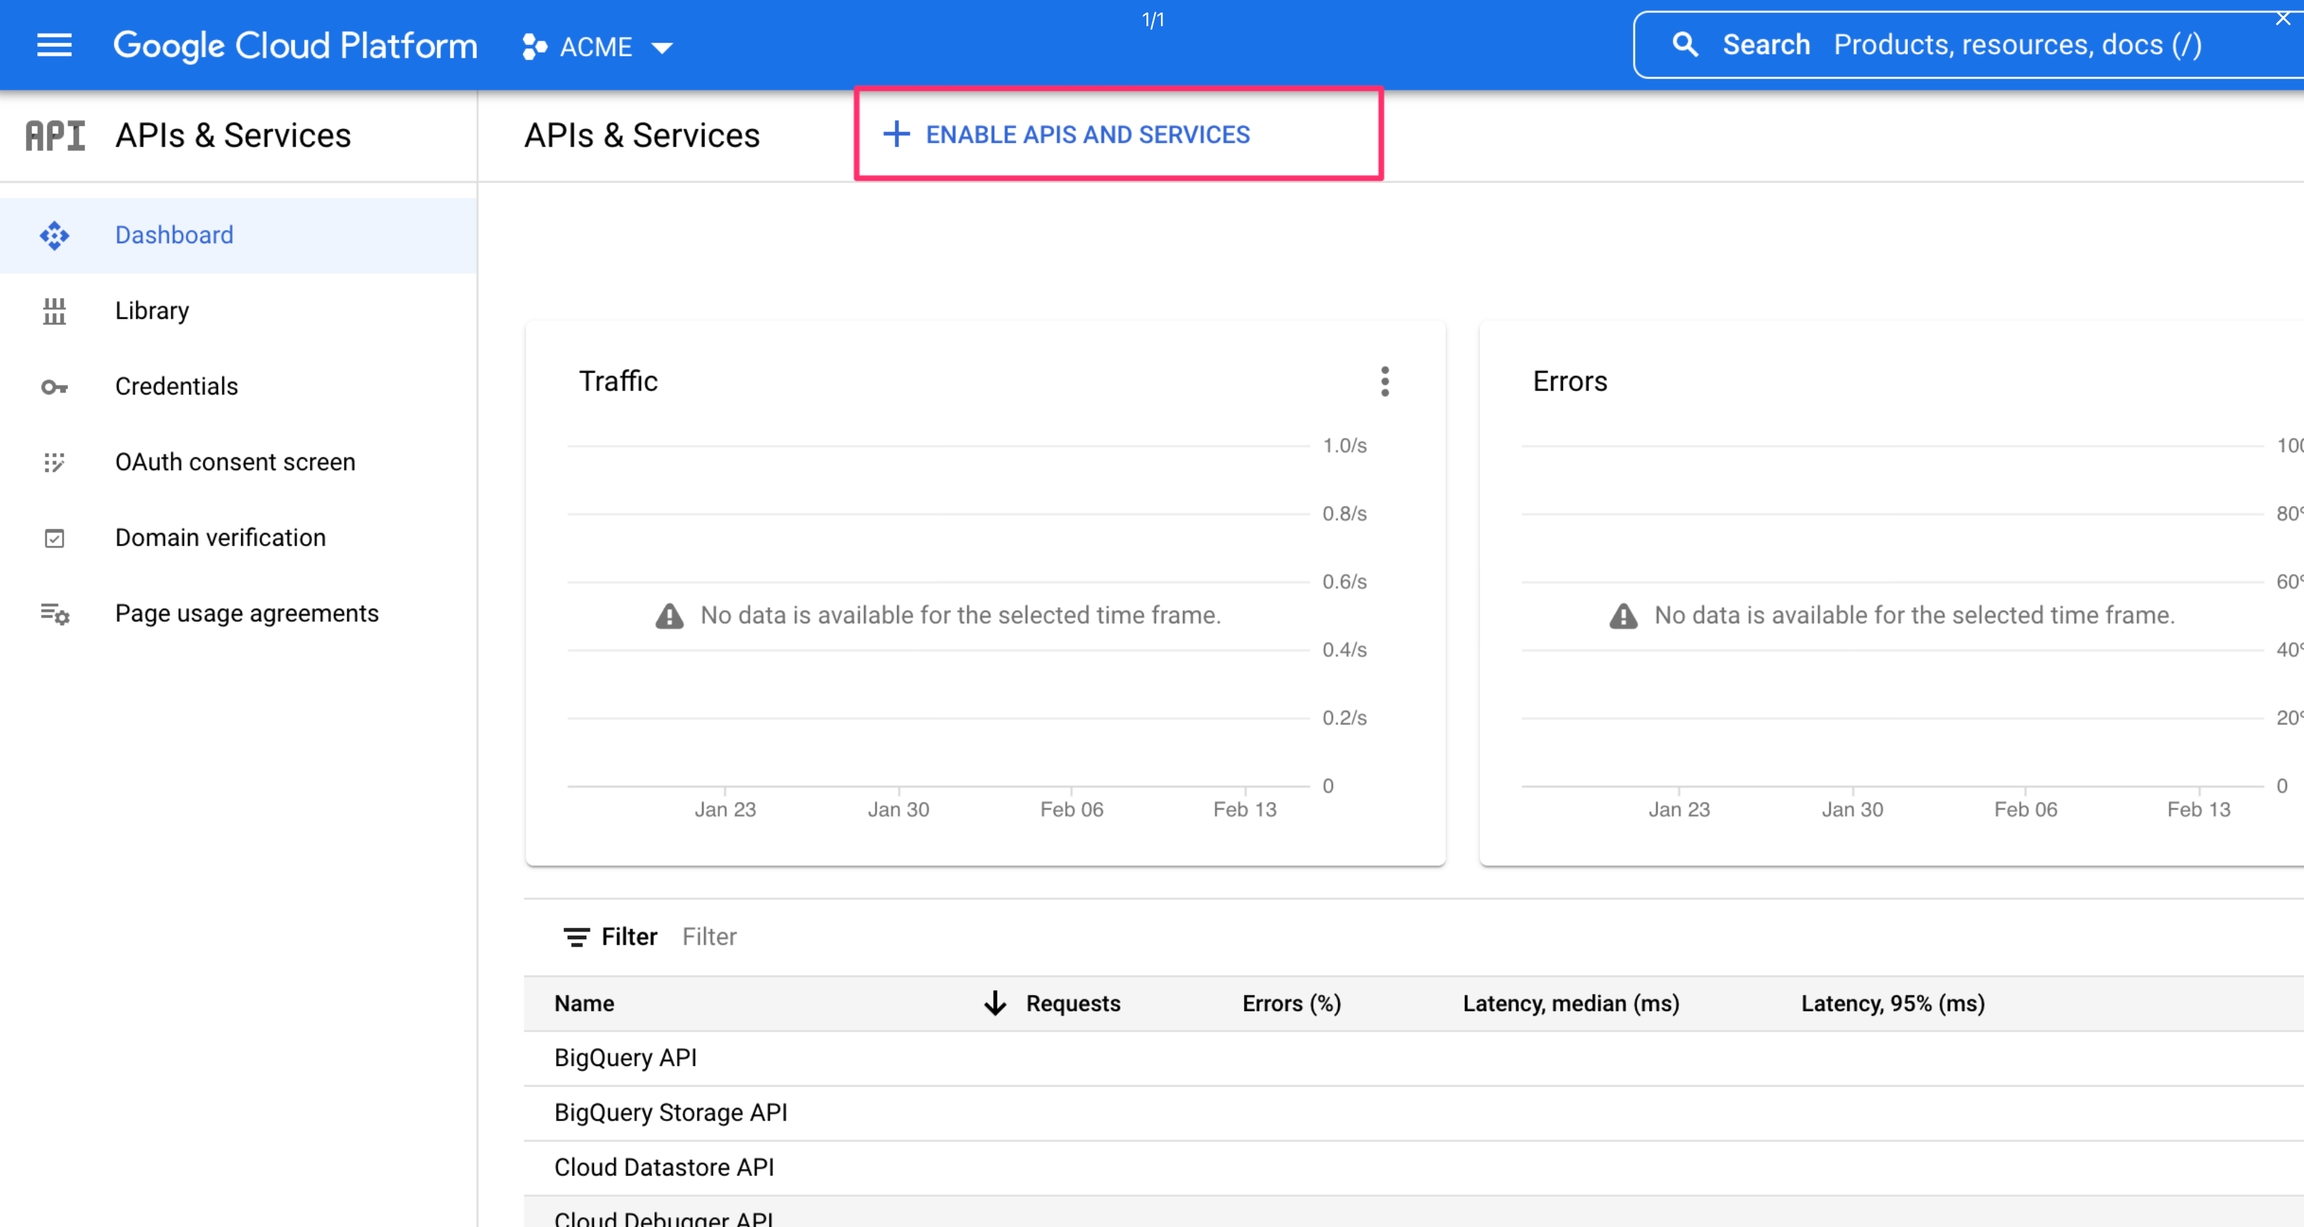Click the Page usage agreements settings icon
This screenshot has height=1227, width=2304.
[x=54, y=614]
